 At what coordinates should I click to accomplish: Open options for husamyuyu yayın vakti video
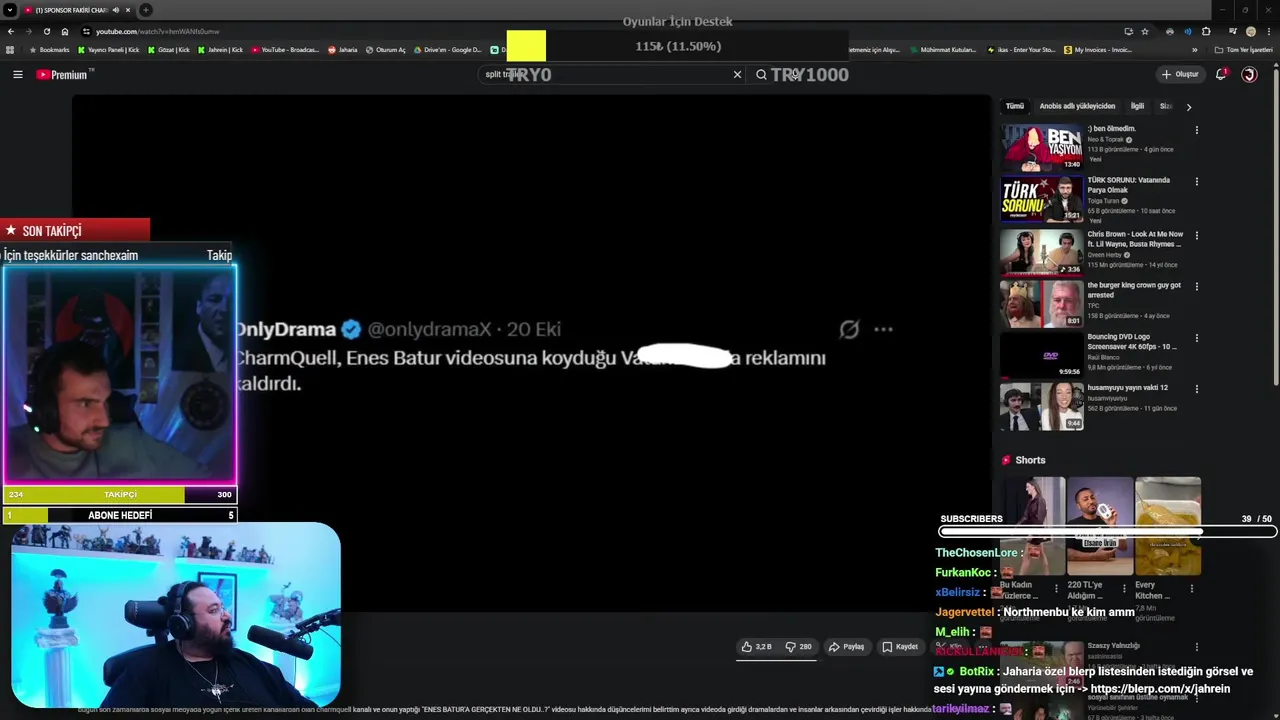pos(1196,389)
